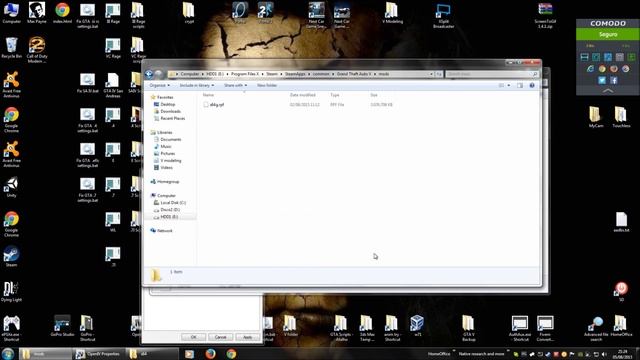Sort by the Size column header

click(x=374, y=95)
